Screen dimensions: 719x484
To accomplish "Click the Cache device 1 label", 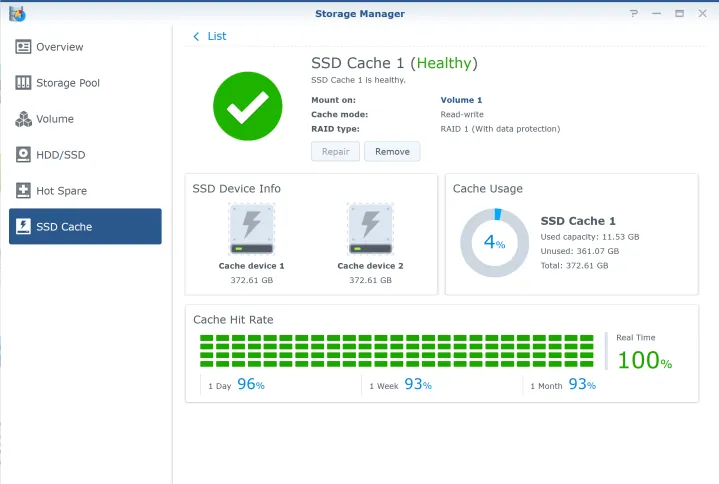I will 251,266.
